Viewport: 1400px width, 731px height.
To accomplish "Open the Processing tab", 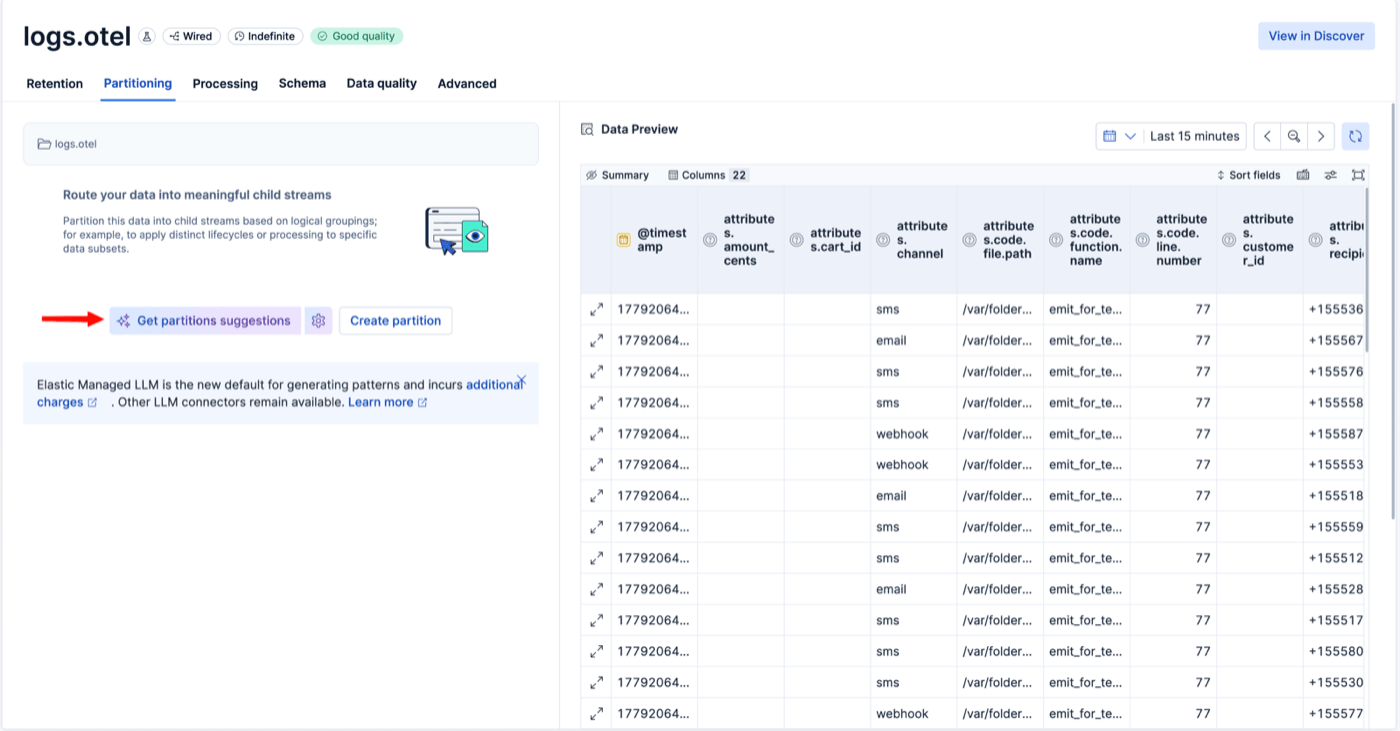I will (x=225, y=84).
